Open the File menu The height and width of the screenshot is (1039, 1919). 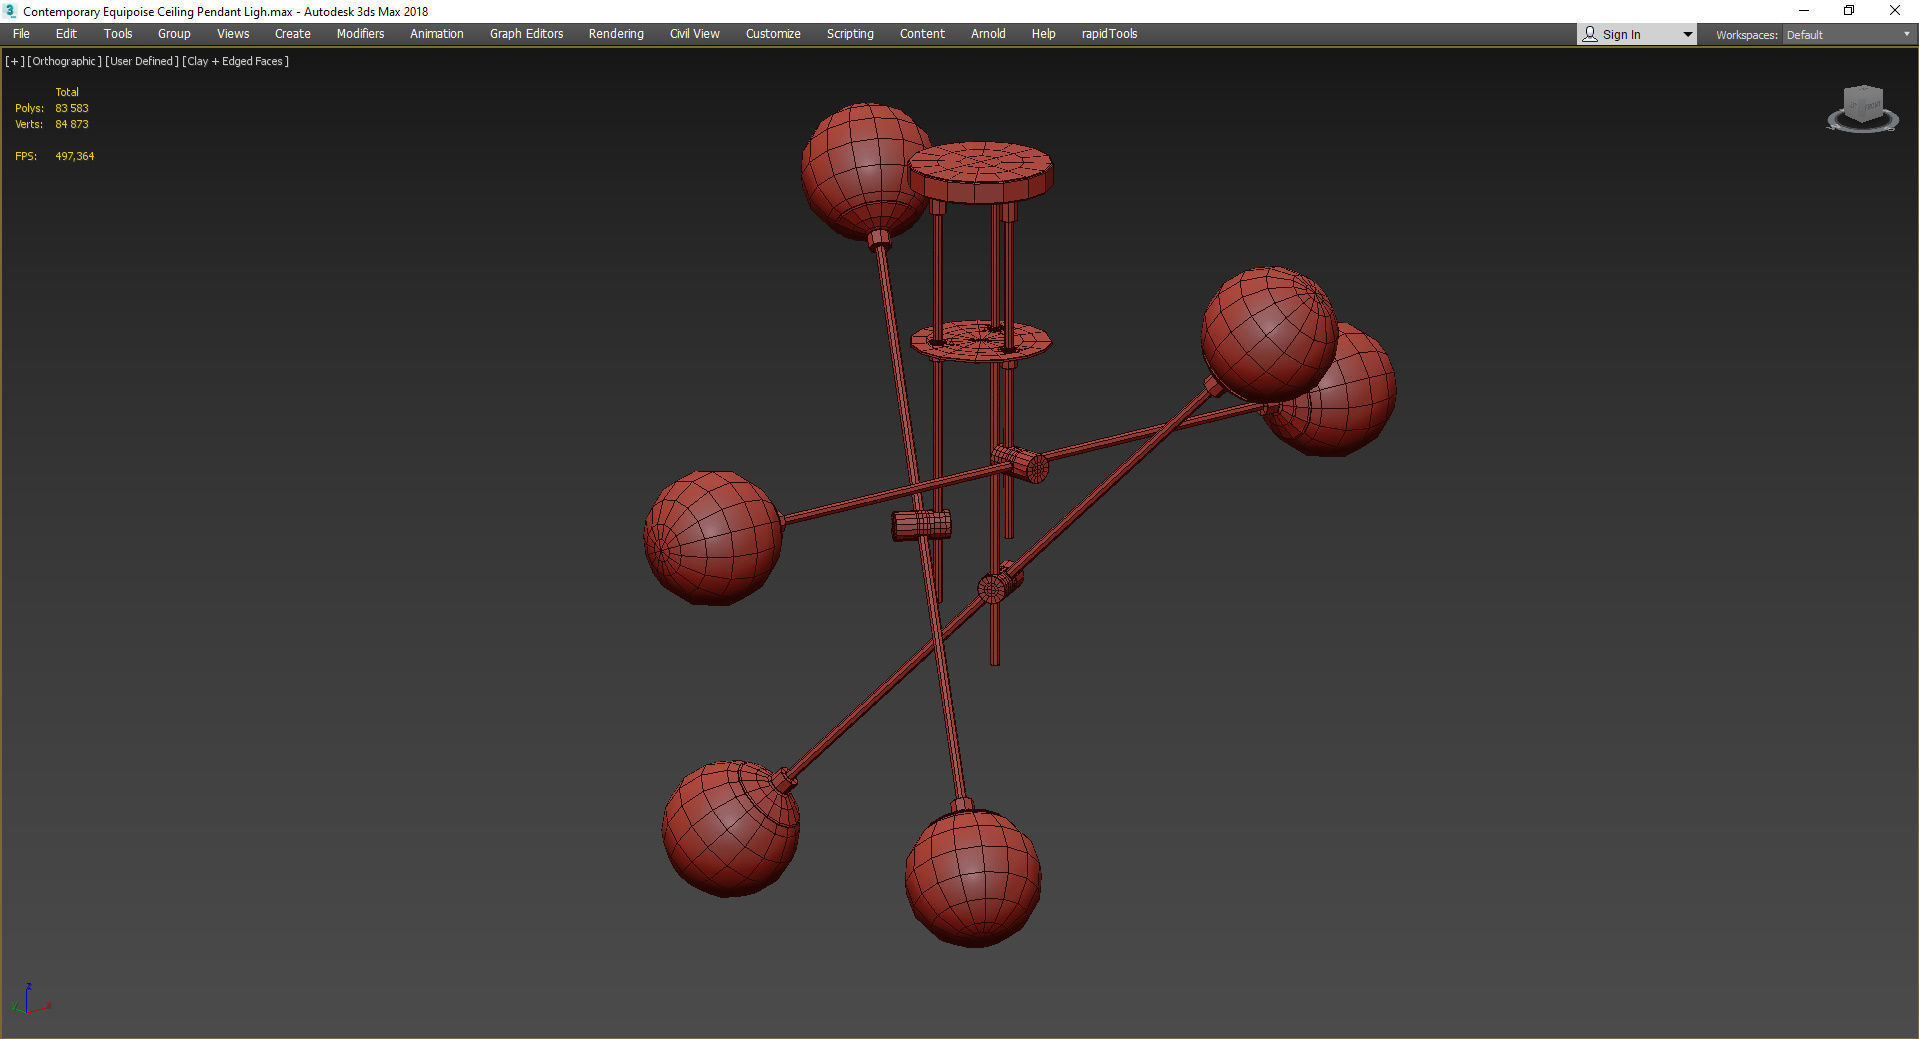pyautogui.click(x=21, y=34)
